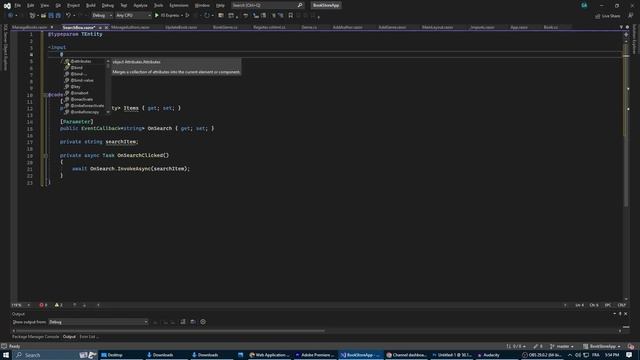This screenshot has width=640, height=360.
Task: Click the Save All toolbar icon
Action: [x=58, y=16]
